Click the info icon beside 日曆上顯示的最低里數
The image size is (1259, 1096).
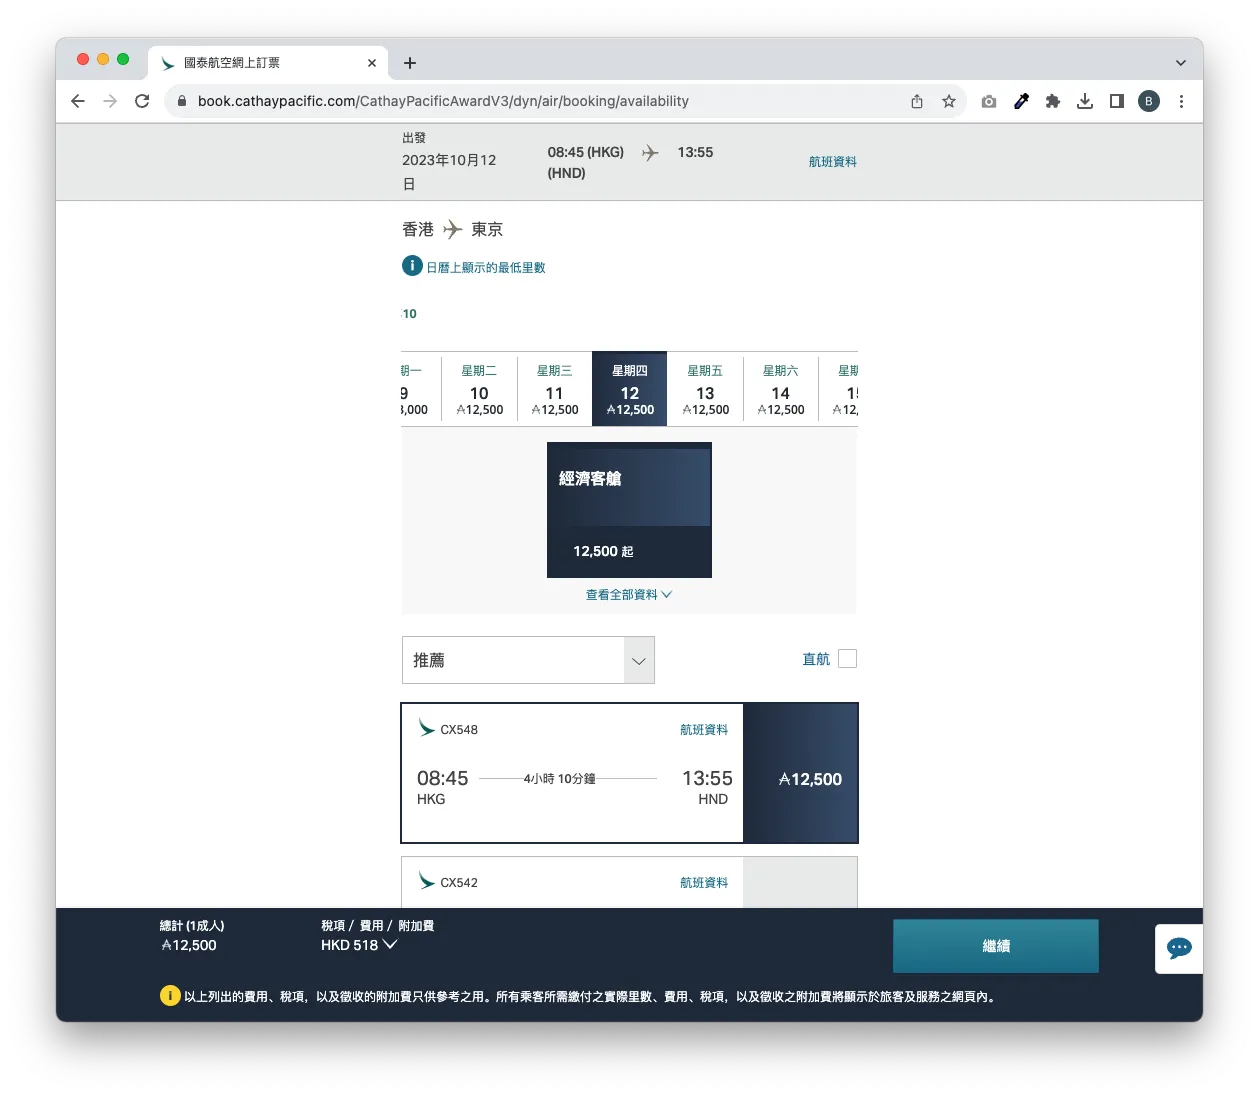coord(412,266)
